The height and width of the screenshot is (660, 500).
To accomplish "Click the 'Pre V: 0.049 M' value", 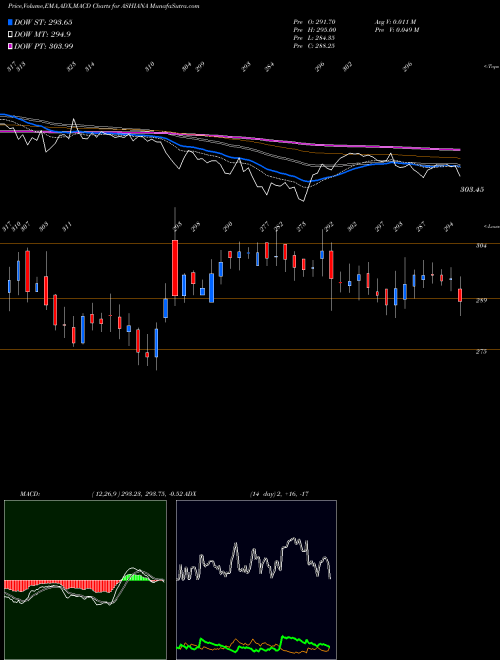I will point(396,30).
